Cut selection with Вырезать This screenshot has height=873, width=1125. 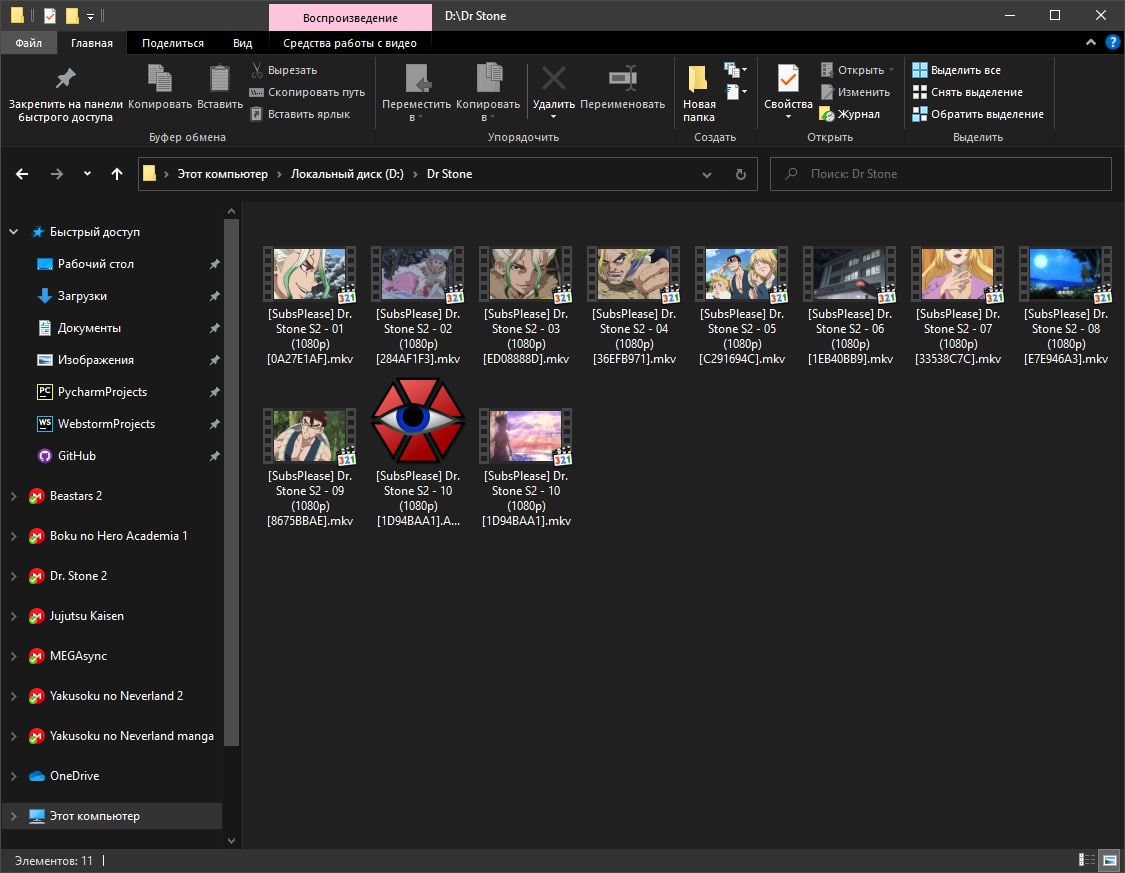[284, 70]
